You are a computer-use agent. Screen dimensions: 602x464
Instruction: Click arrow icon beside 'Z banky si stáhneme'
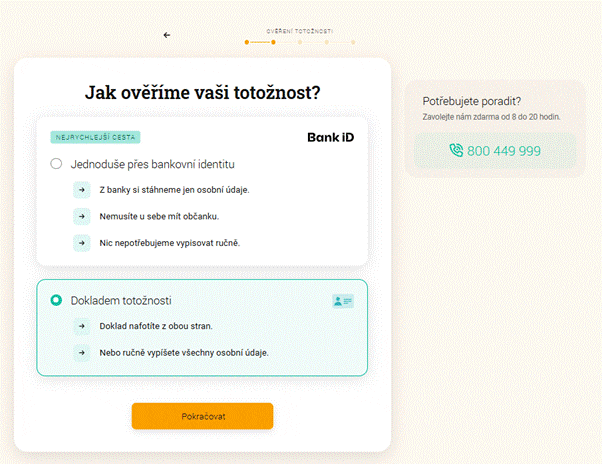tap(82, 190)
